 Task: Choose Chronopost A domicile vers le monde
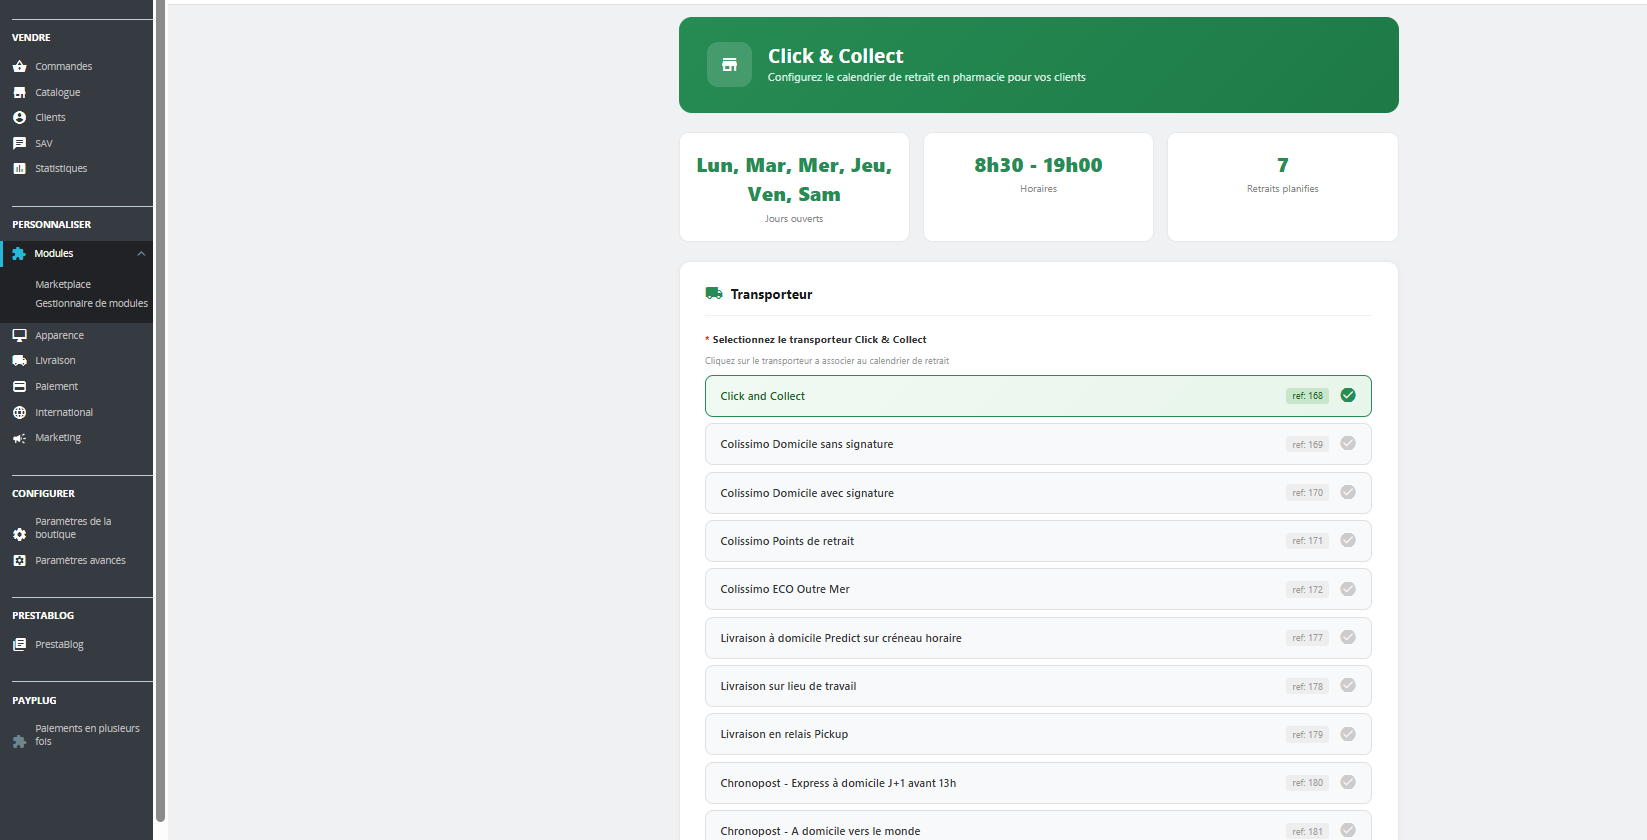1038,826
